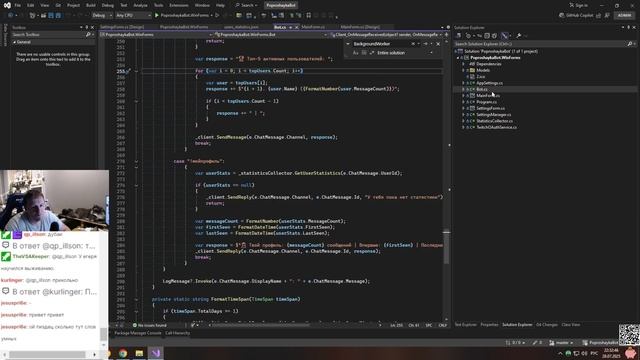Click Collapse All icon in Solution Explorer toolbar
This screenshot has width=640, height=360.
[487, 36]
